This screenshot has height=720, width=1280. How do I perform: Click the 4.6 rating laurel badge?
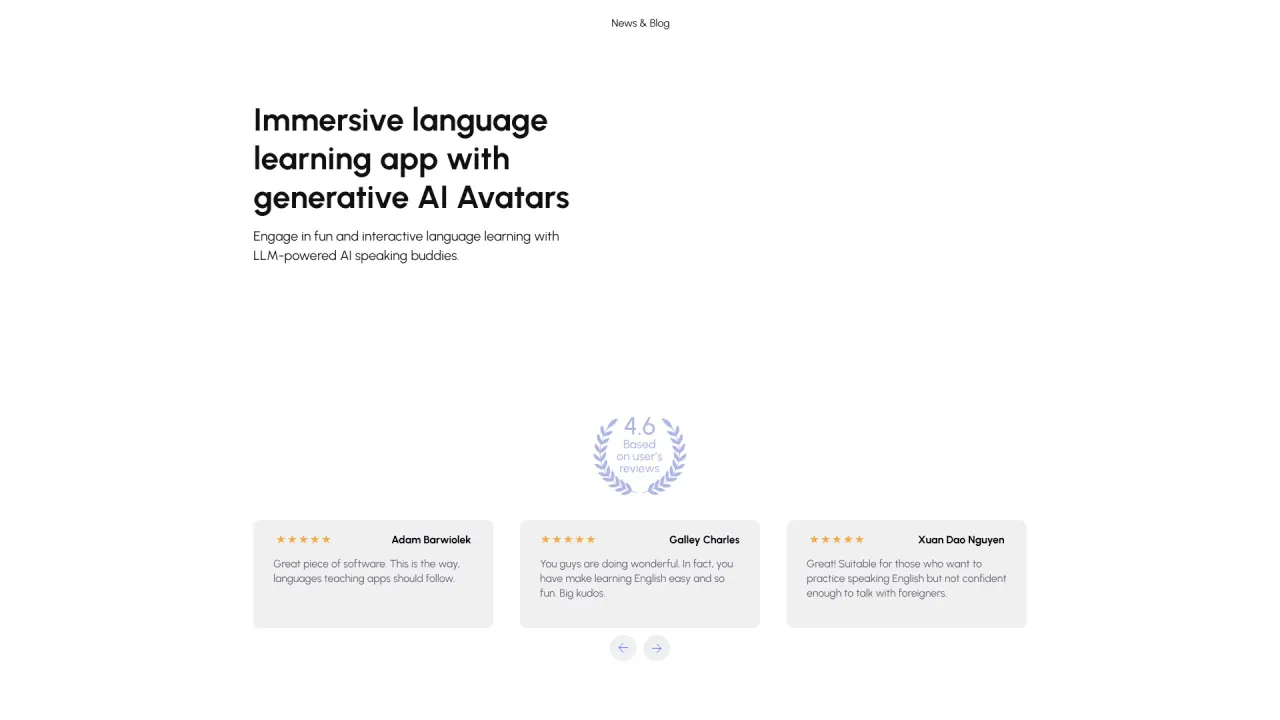[640, 456]
